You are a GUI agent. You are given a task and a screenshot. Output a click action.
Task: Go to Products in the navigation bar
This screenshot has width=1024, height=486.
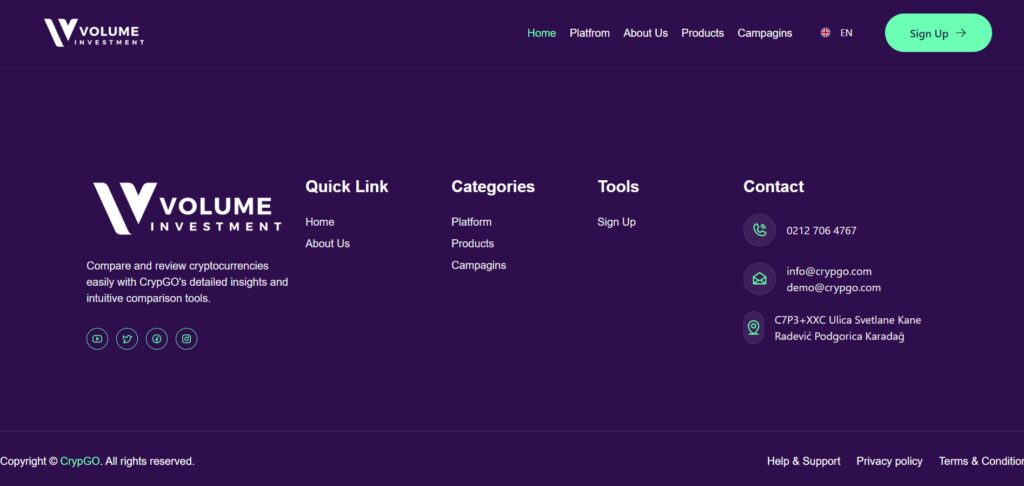(702, 33)
